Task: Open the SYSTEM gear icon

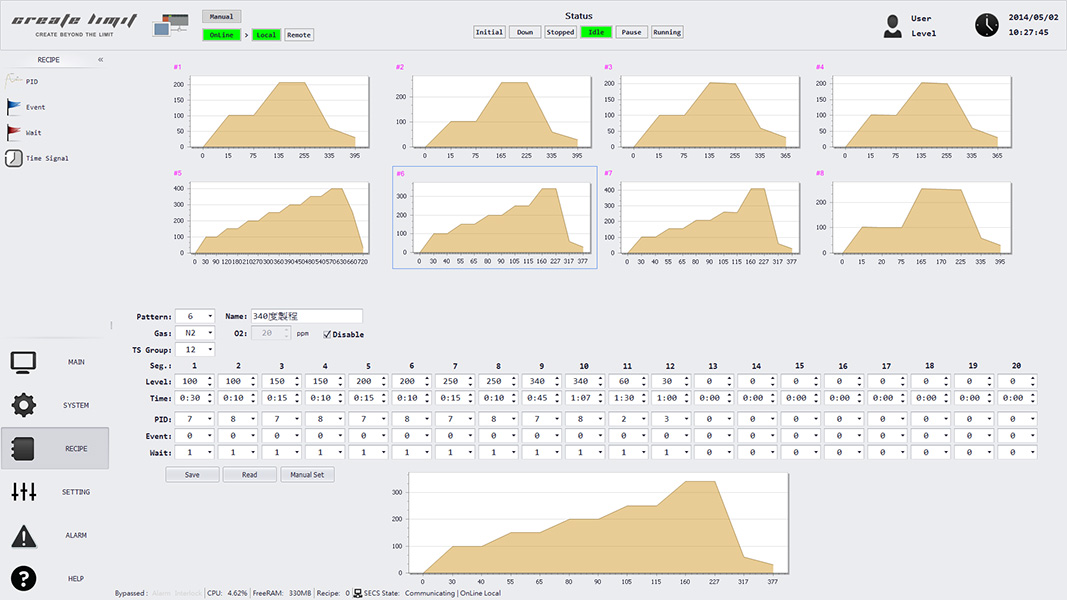Action: (23, 405)
